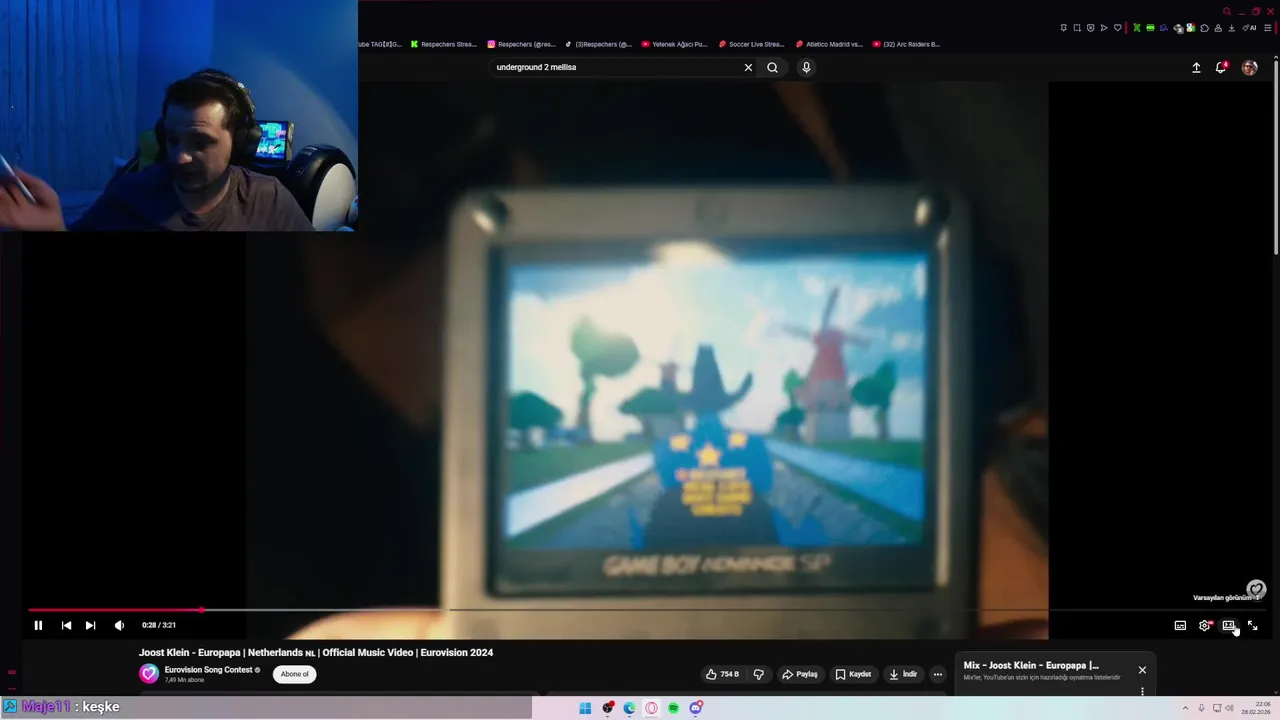The image size is (1280, 720).
Task: Download video with İndir button
Action: pos(902,674)
